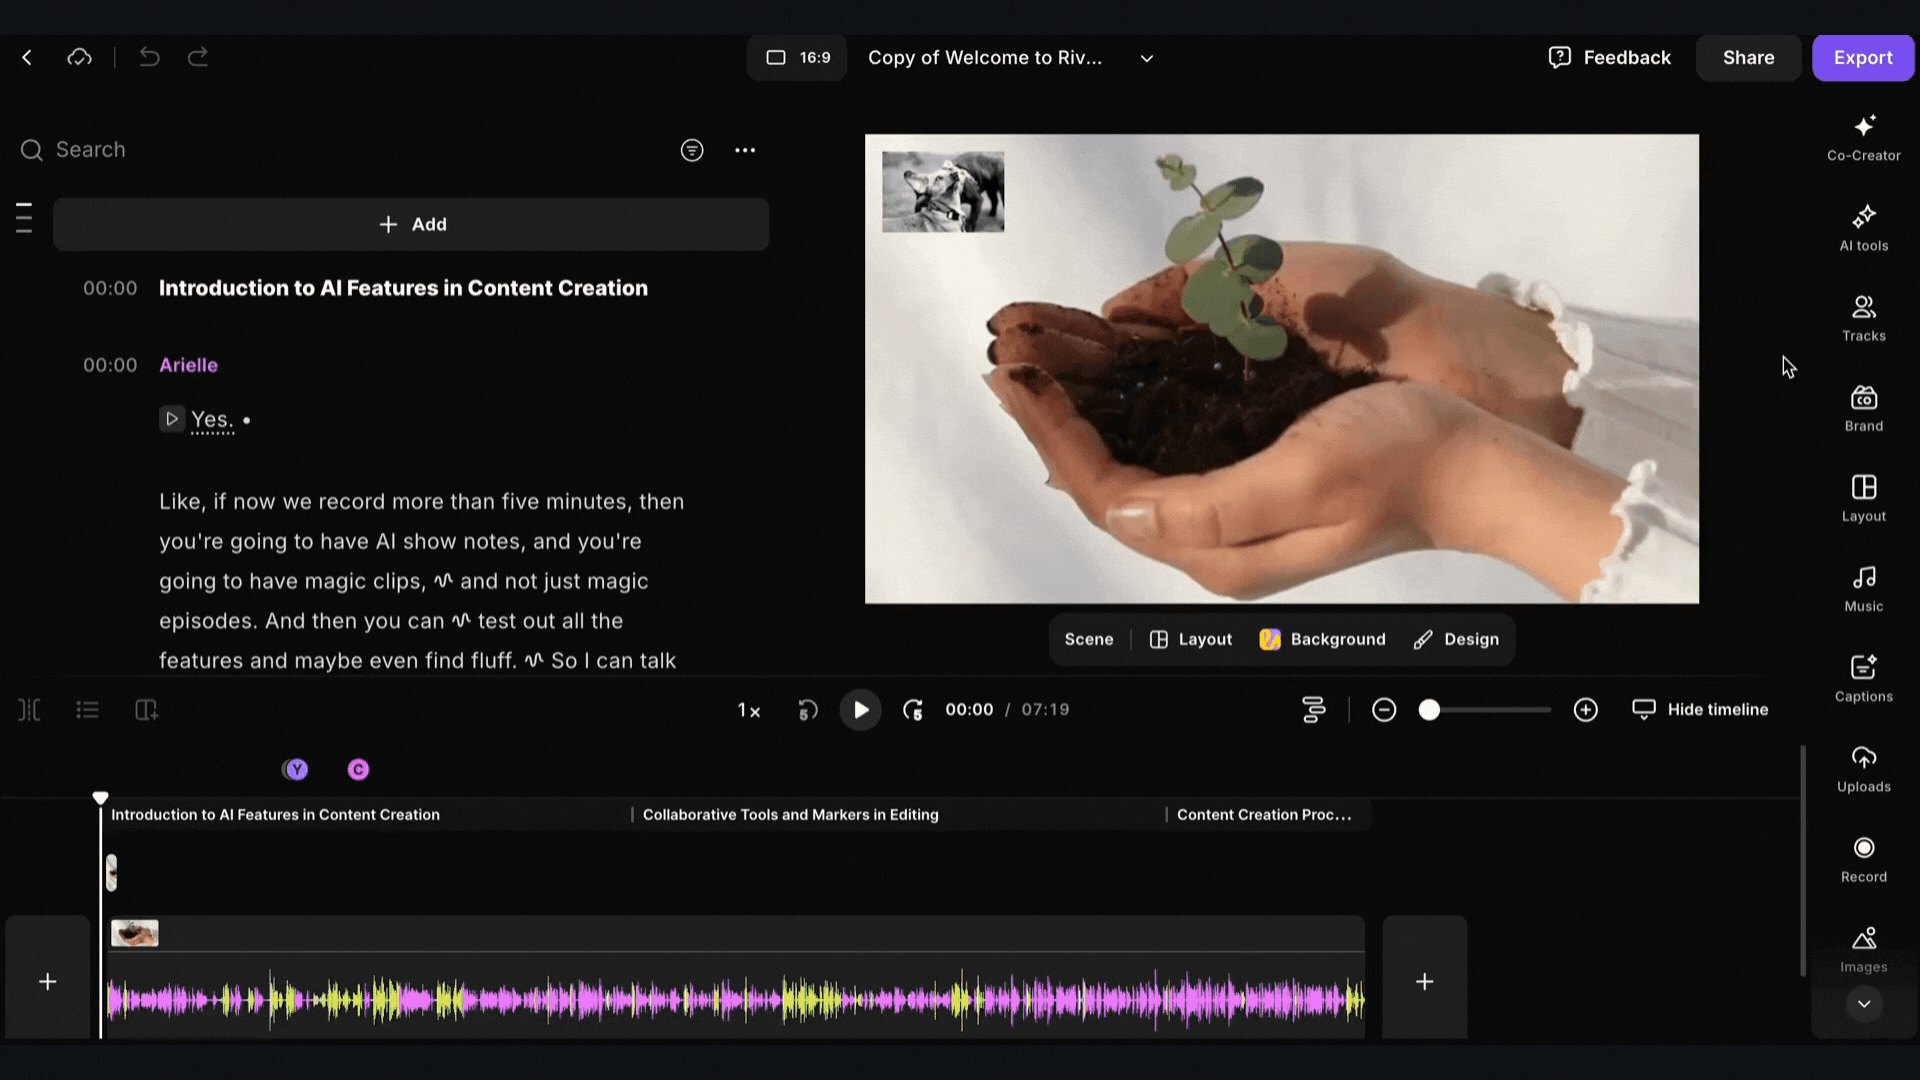The height and width of the screenshot is (1080, 1920).
Task: Click the timeline zoom slider handle
Action: pos(1429,709)
